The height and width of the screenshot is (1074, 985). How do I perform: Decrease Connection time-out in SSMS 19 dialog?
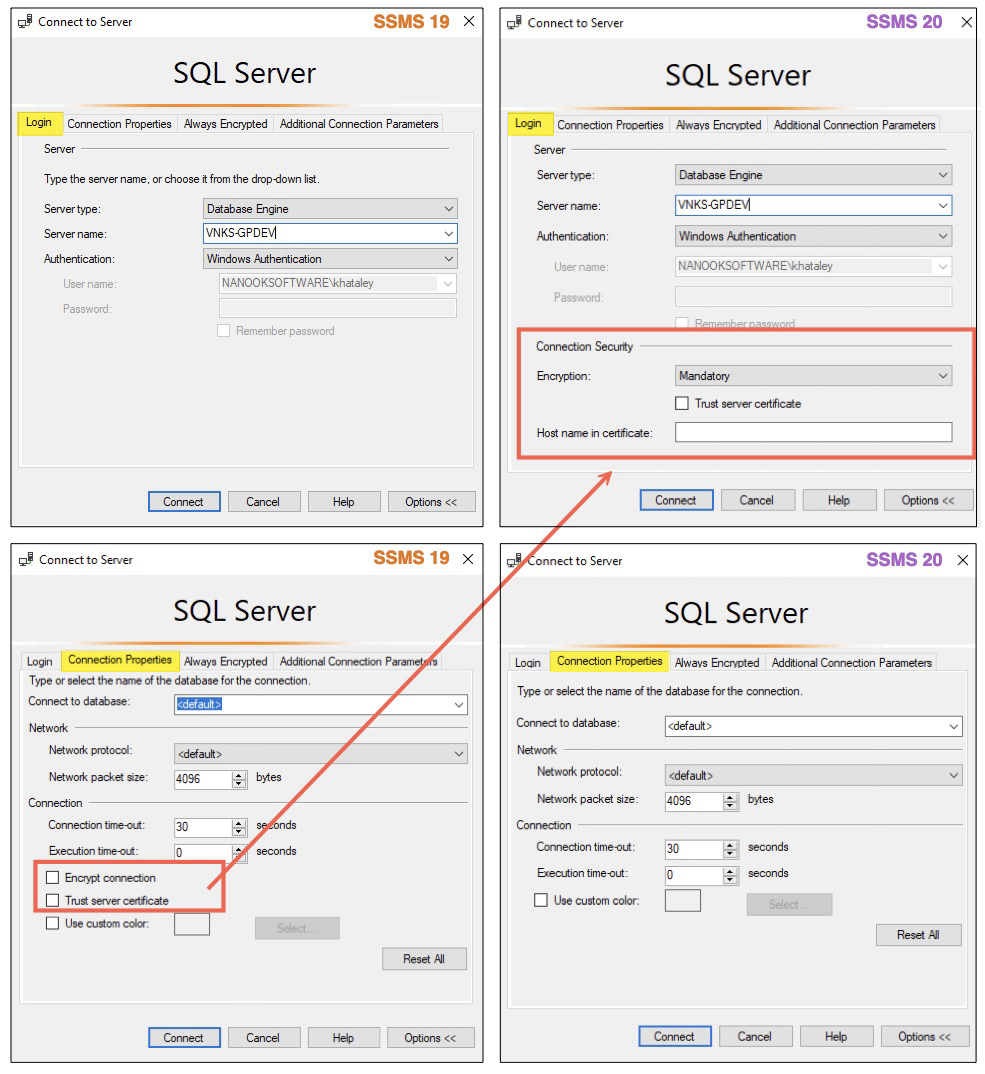pos(238,832)
